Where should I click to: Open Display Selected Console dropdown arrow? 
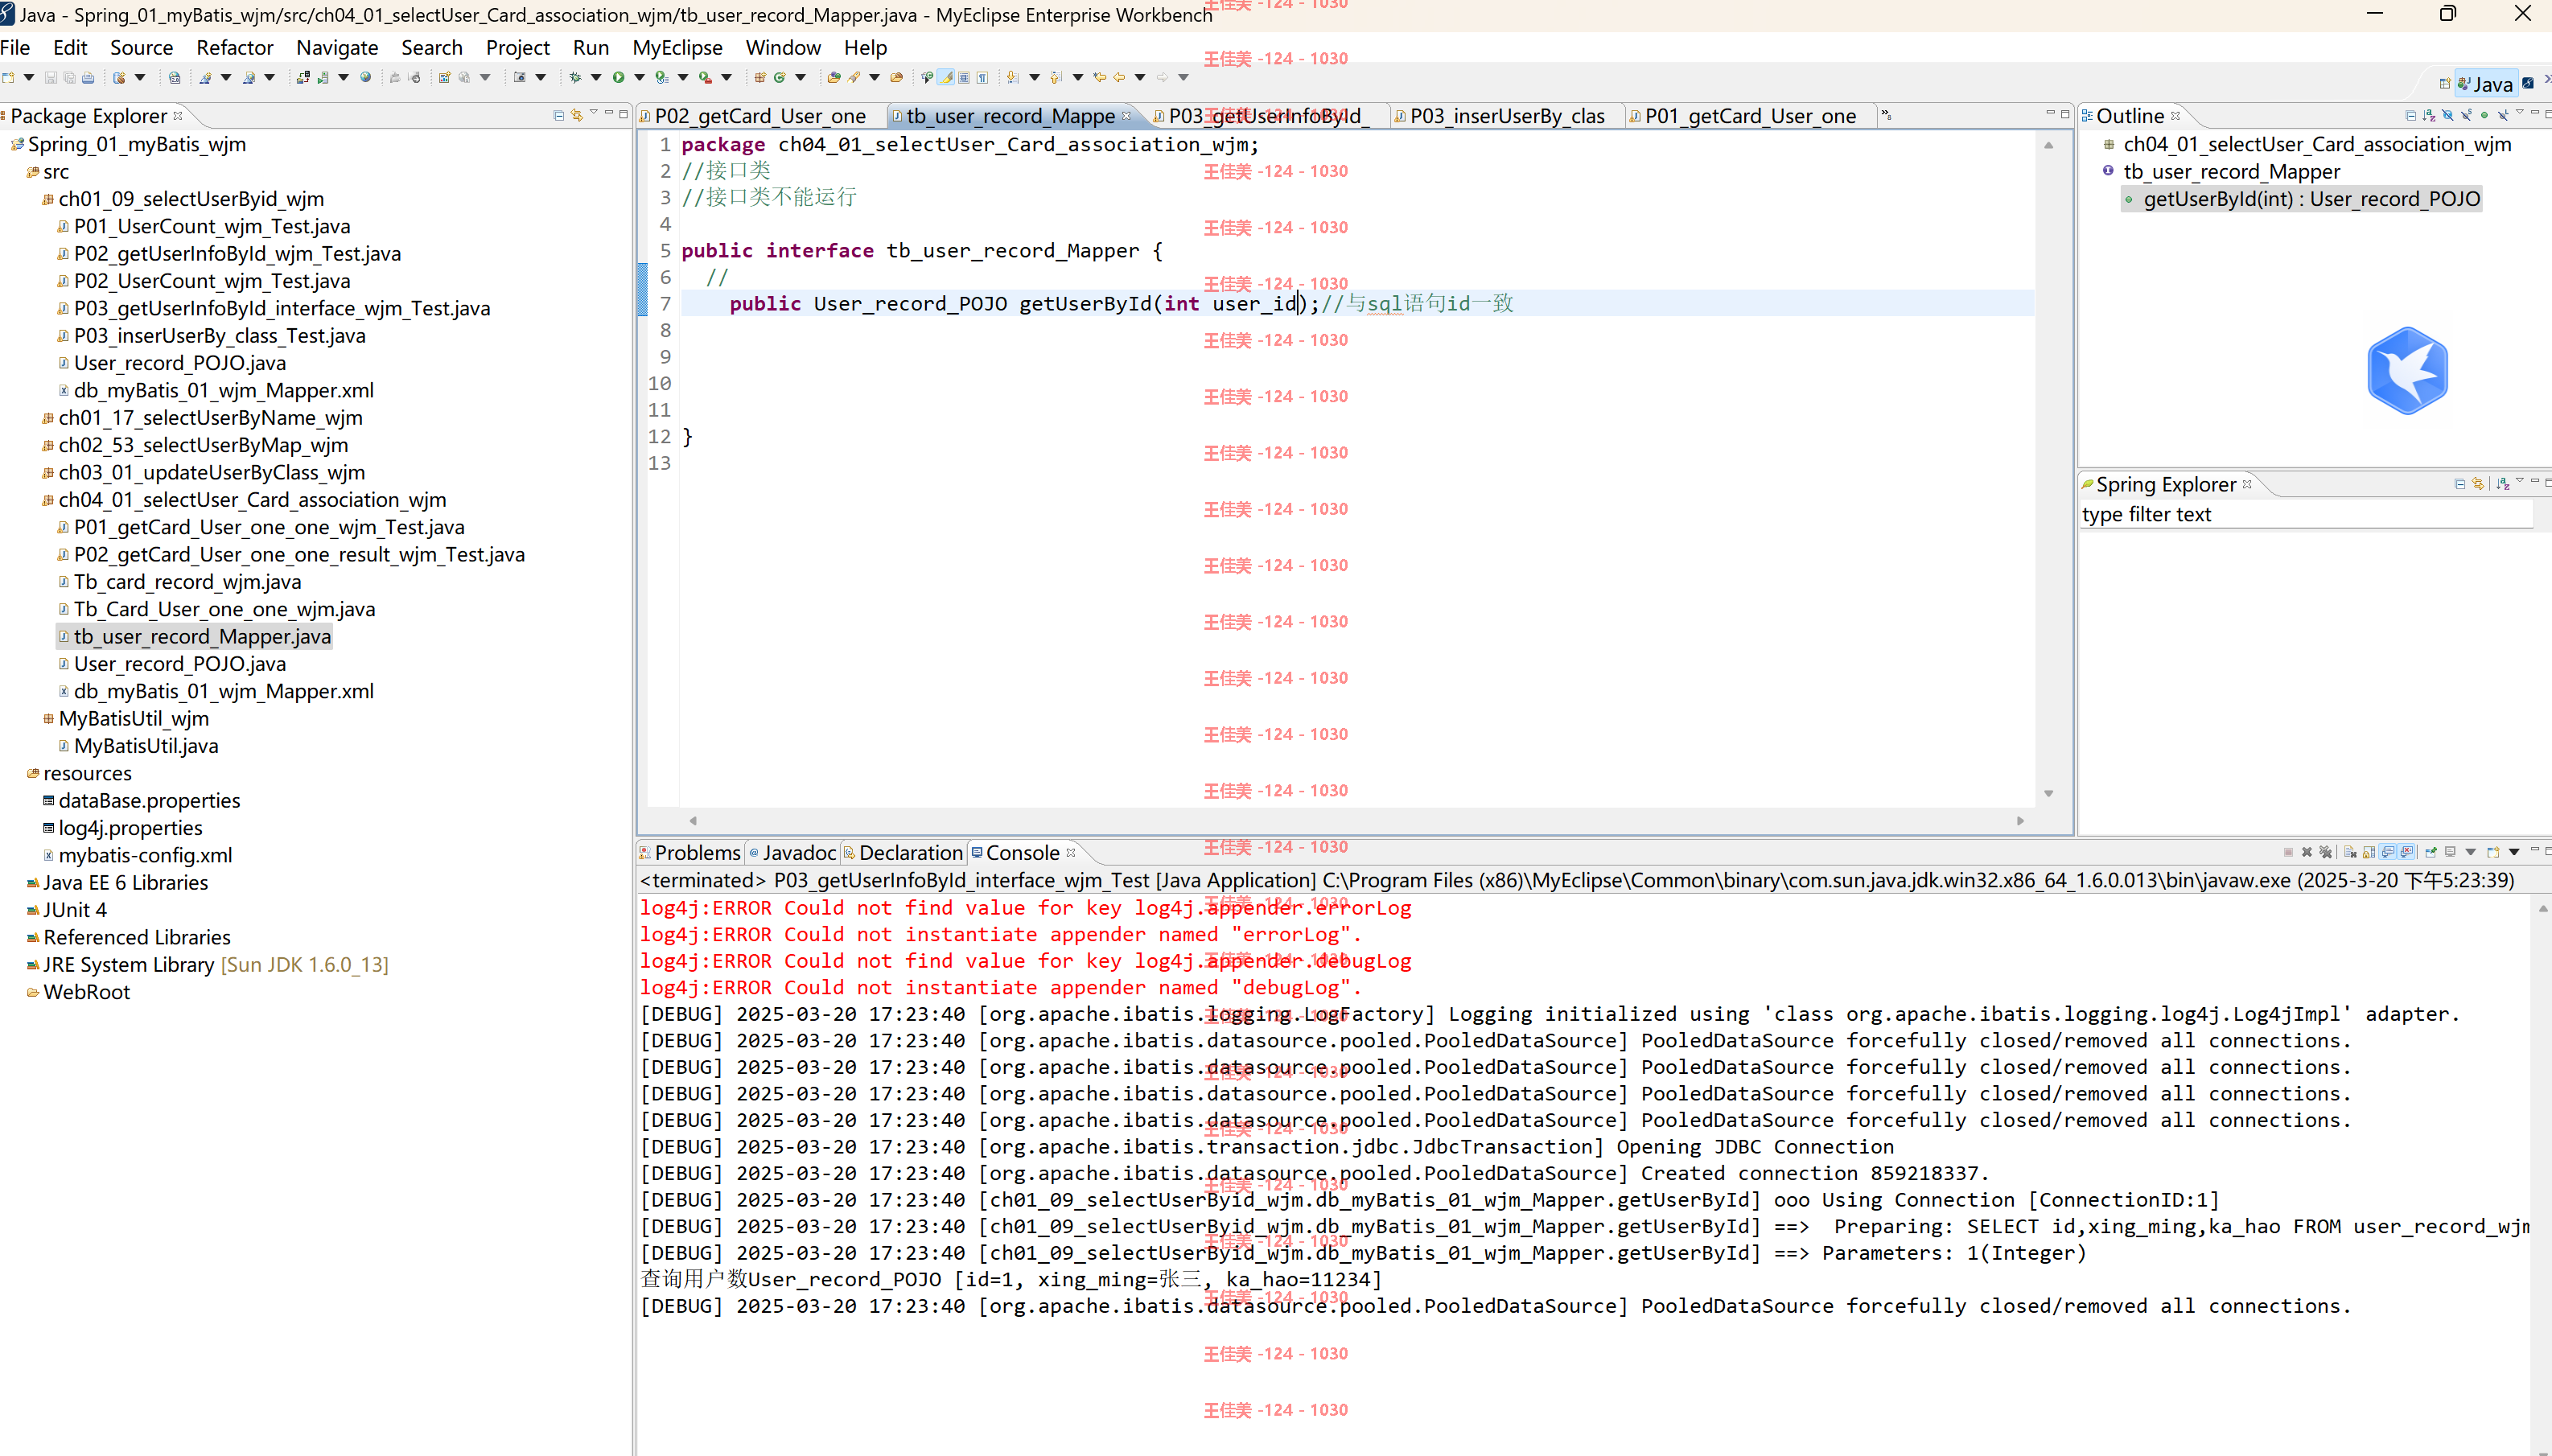[x=2471, y=852]
